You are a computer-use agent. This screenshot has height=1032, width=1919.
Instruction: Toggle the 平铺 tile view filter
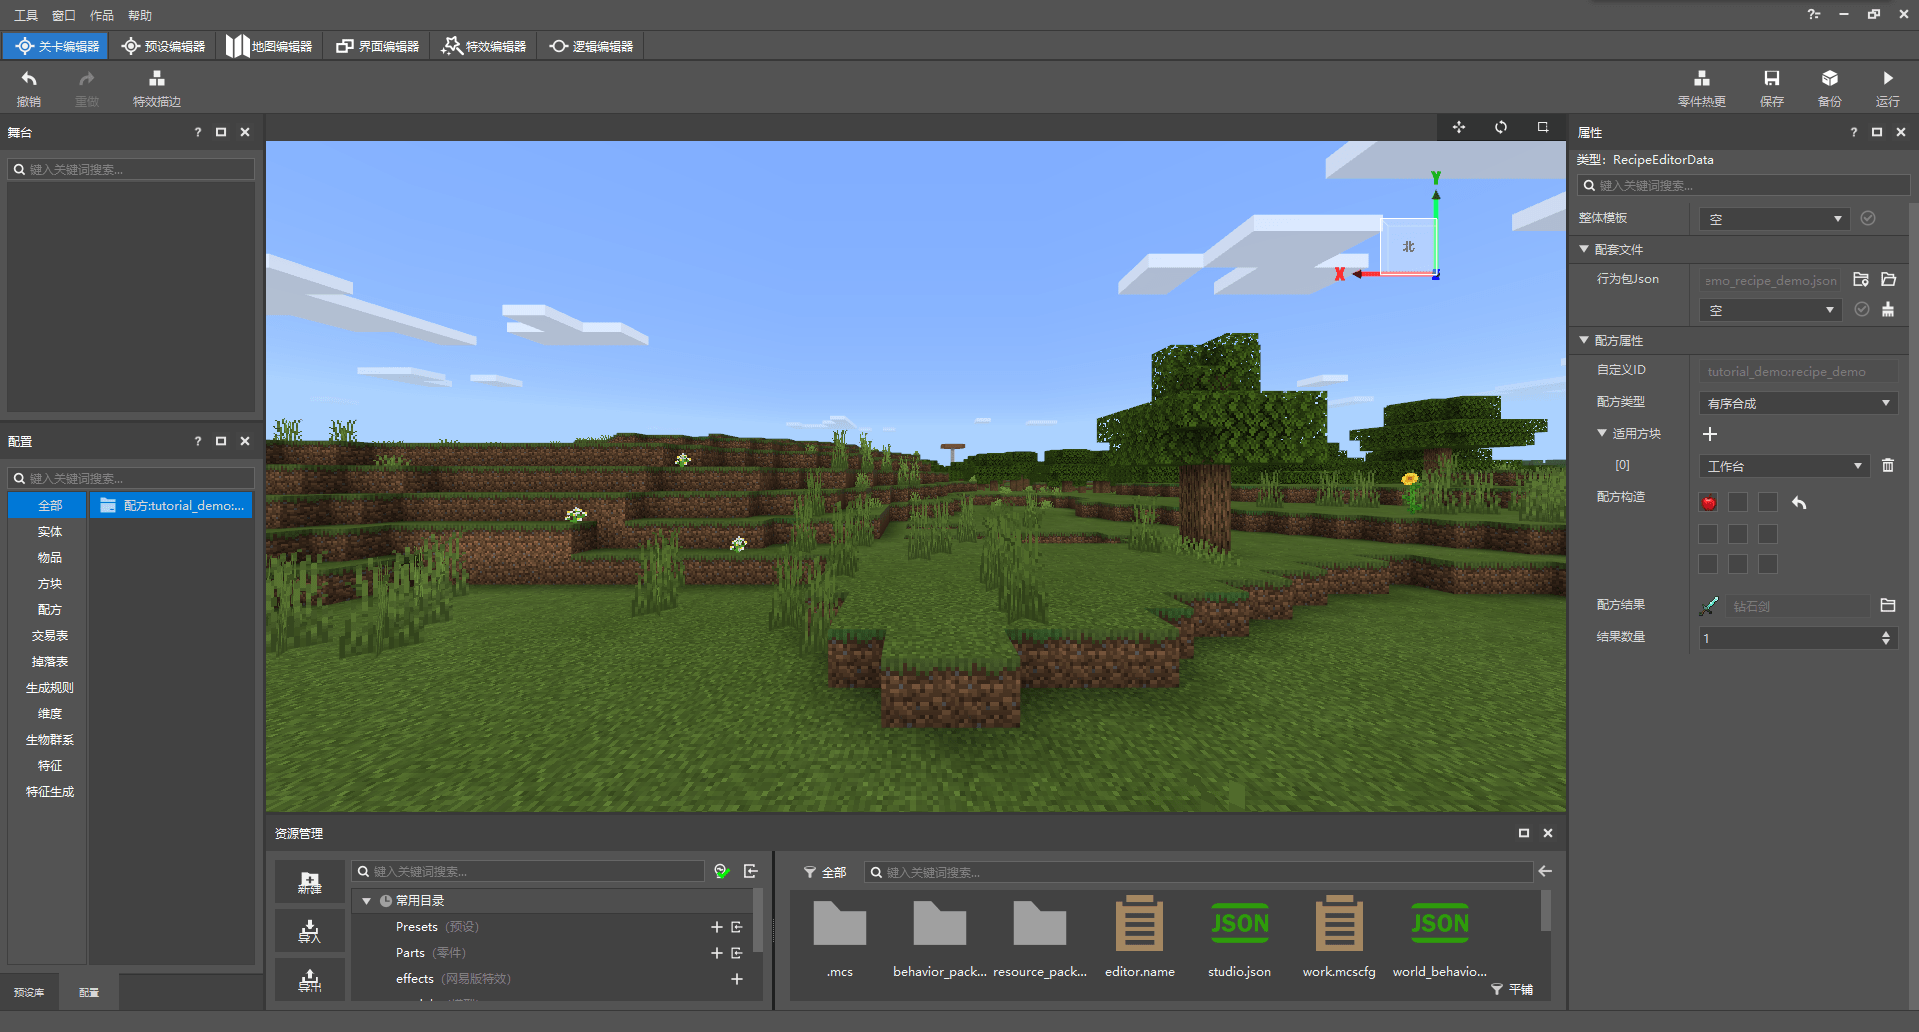1512,989
